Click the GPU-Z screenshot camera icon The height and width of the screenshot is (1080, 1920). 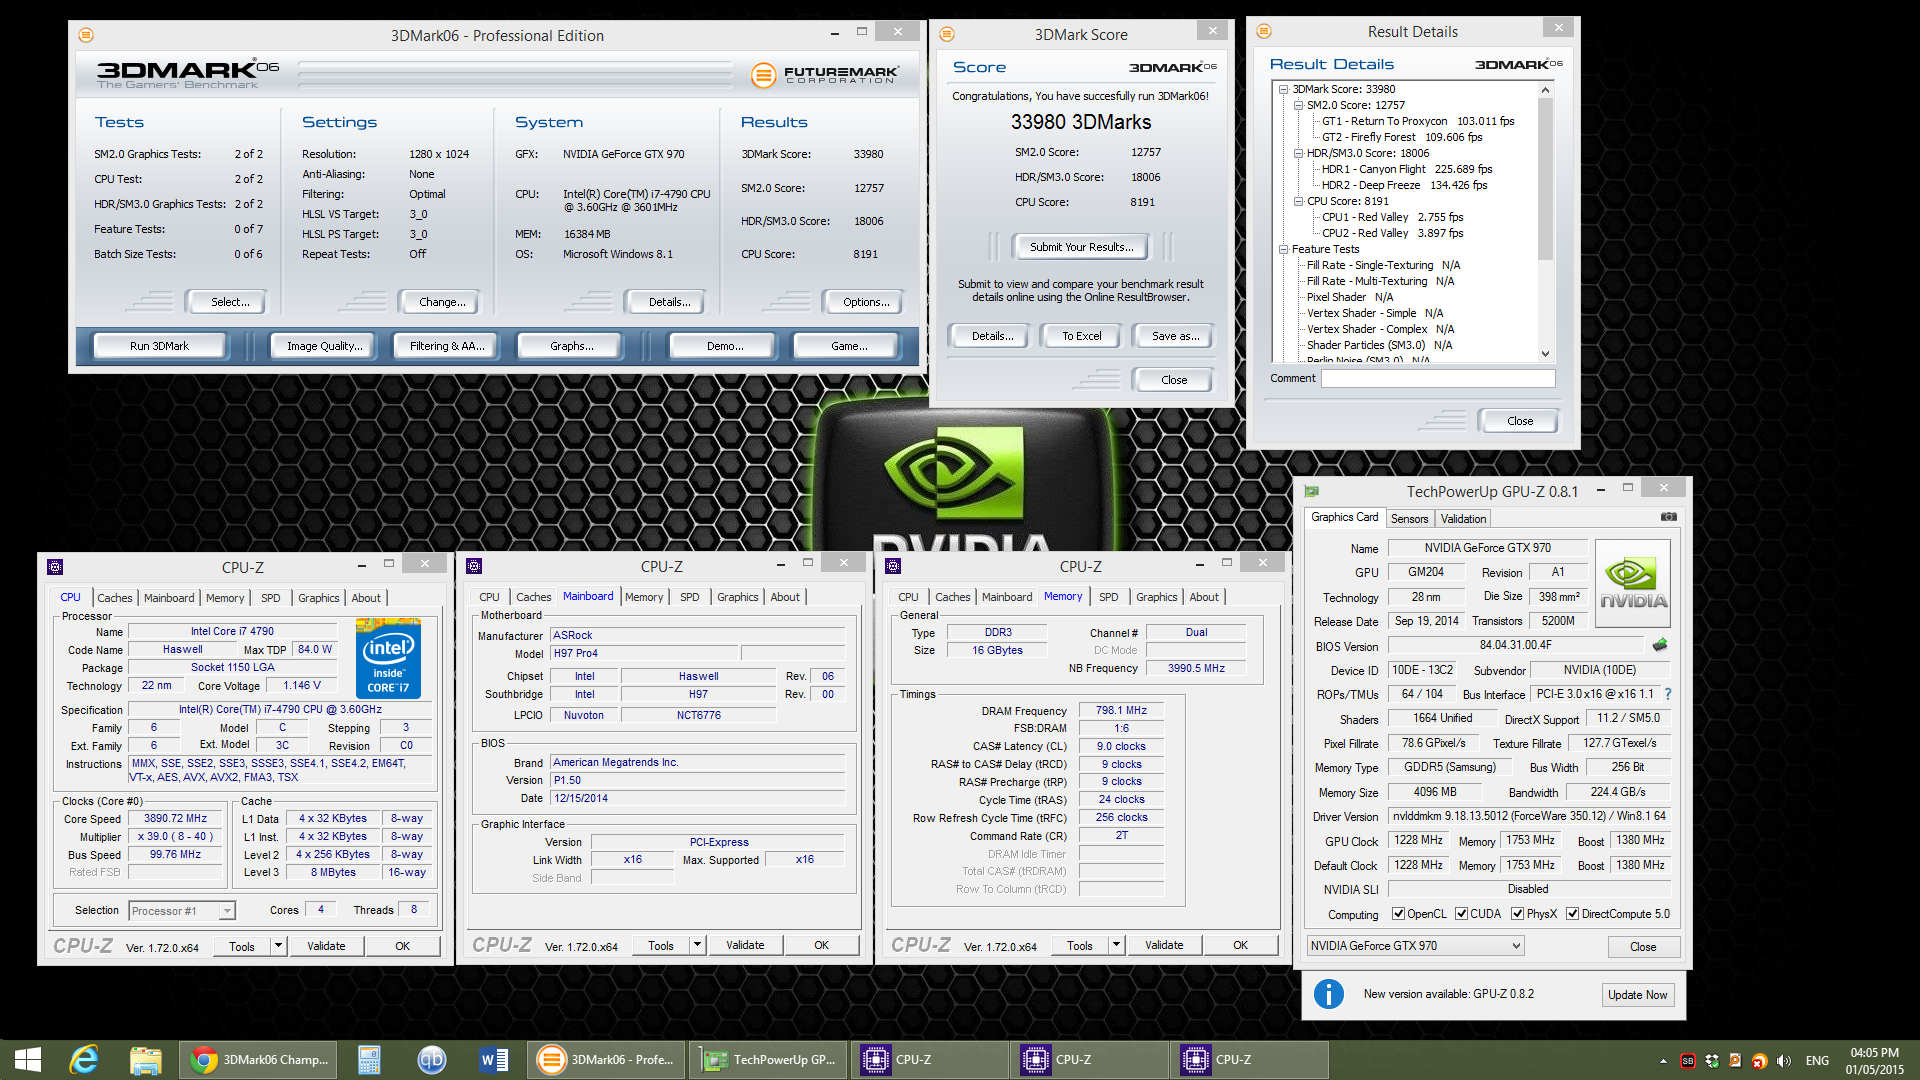[1668, 517]
